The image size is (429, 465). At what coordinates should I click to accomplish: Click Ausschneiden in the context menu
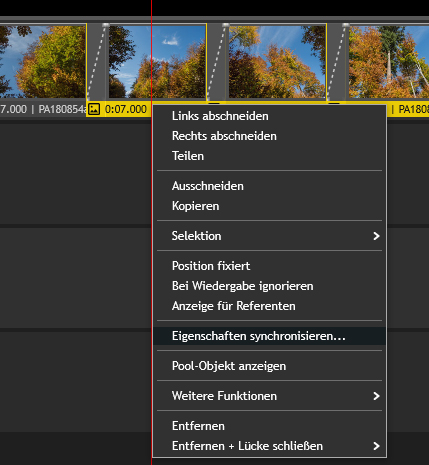point(269,186)
